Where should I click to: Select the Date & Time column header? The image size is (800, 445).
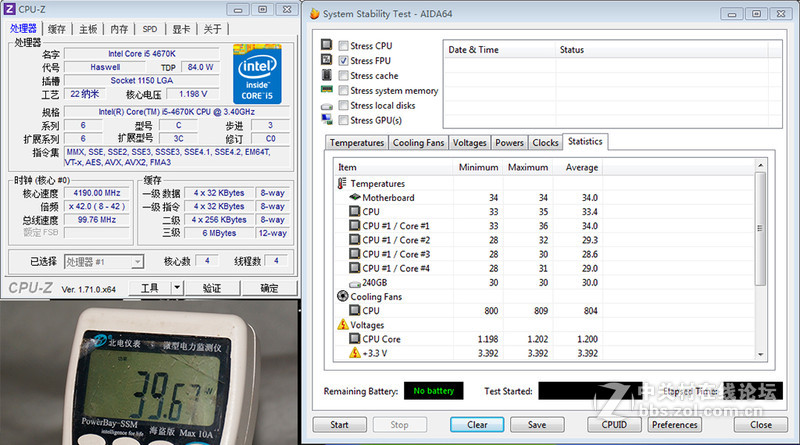[x=474, y=50]
